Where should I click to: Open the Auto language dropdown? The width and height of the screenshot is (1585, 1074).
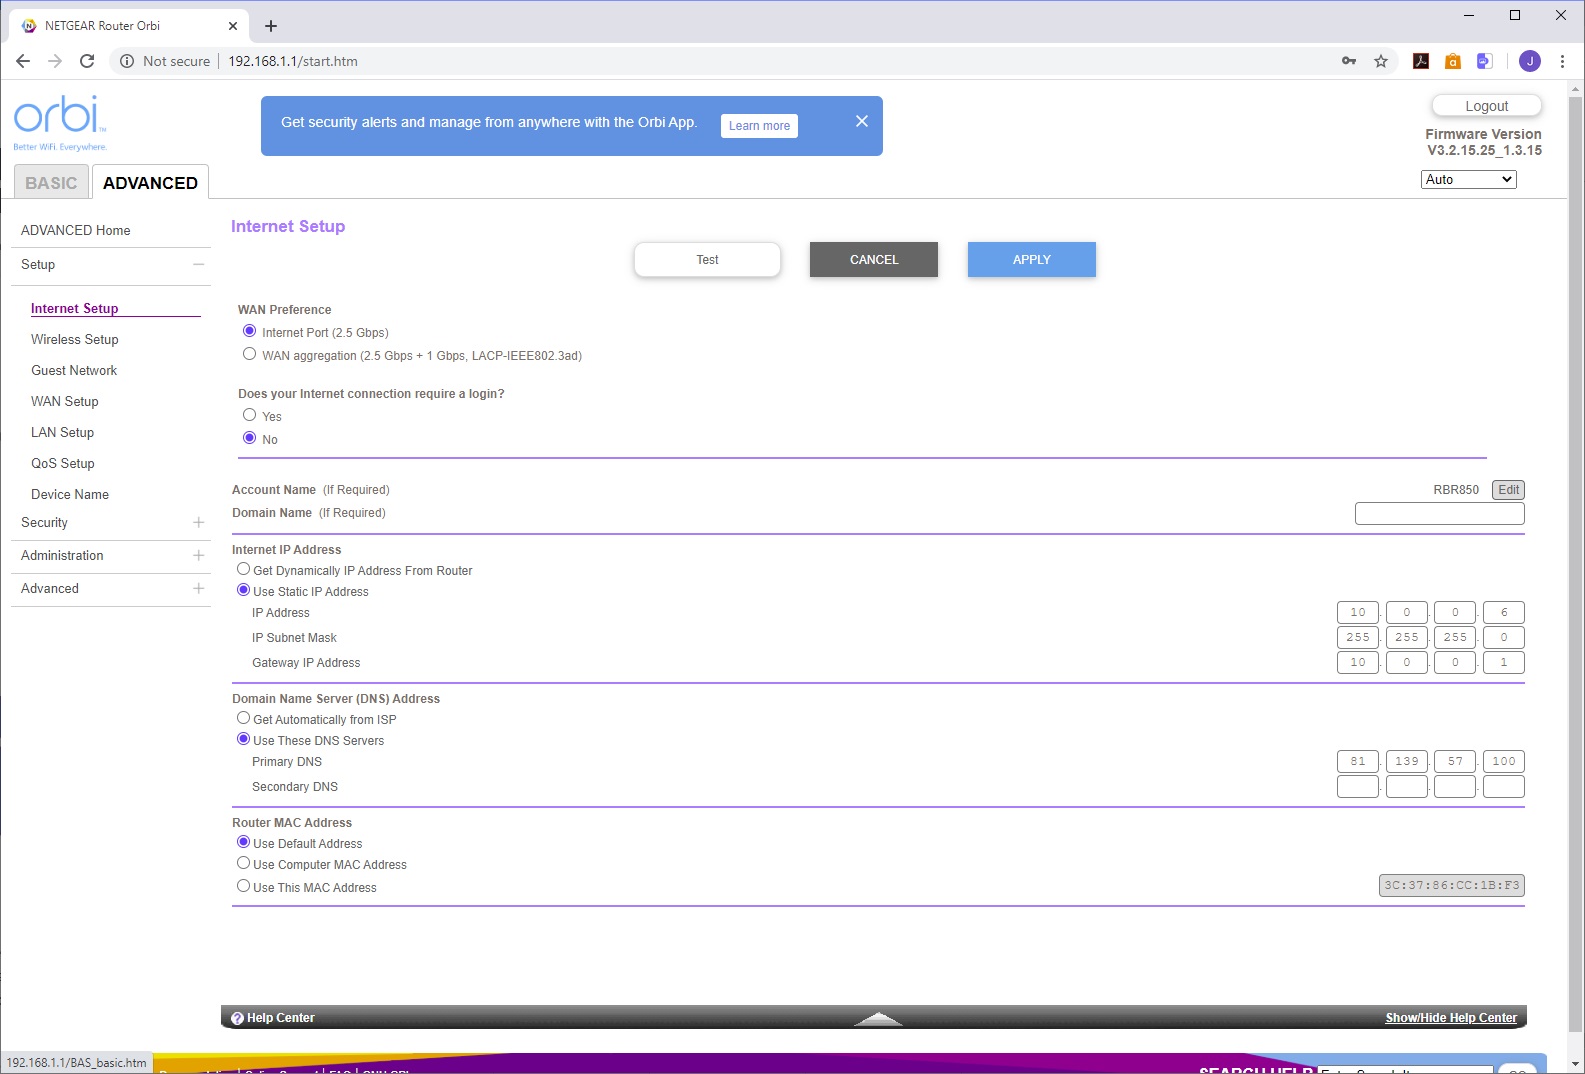[1468, 179]
